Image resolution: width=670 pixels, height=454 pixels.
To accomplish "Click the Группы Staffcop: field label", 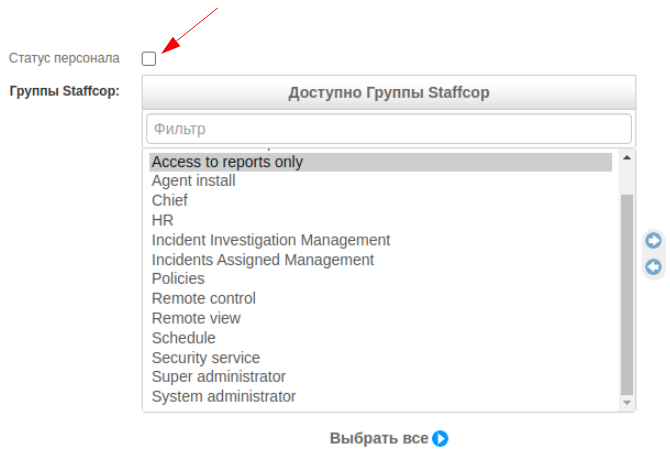I will (65, 91).
